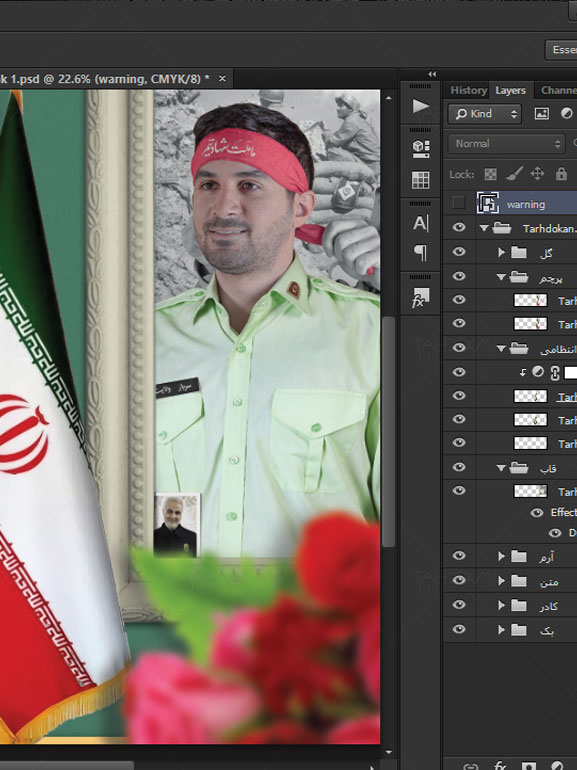Hide the گل group eye icon
Screen dimensions: 577x770
pos(459,252)
